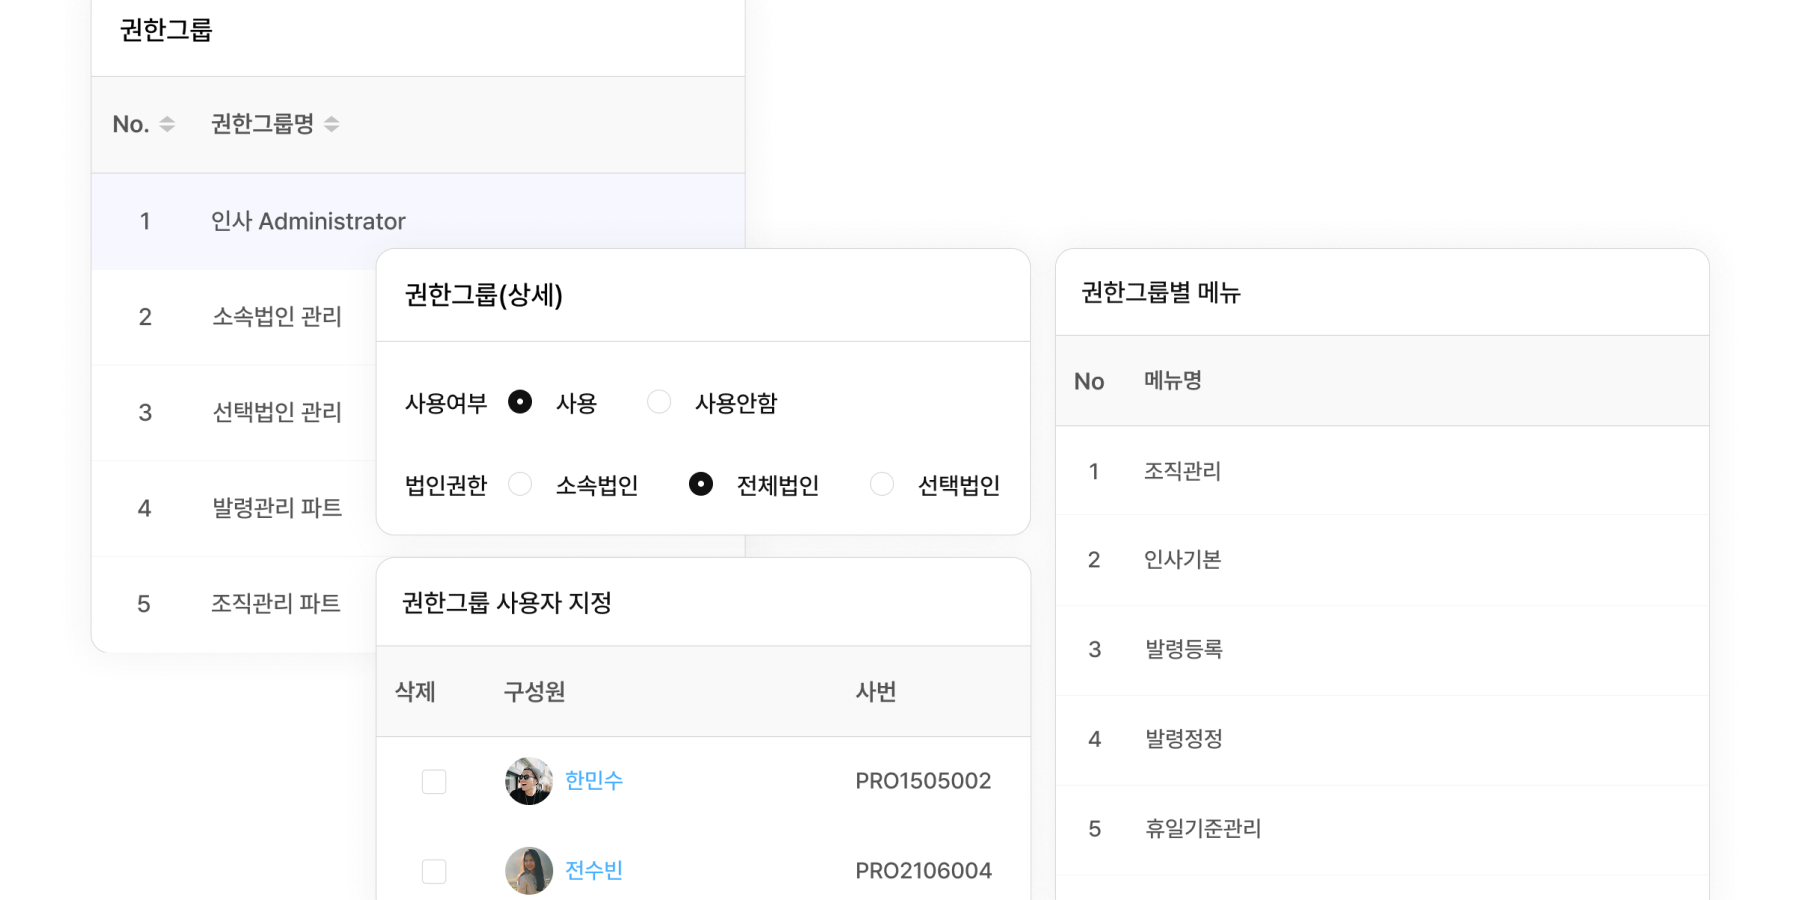This screenshot has width=1800, height=900.
Task: Check the delete checkbox for 한민수
Action: [432, 781]
